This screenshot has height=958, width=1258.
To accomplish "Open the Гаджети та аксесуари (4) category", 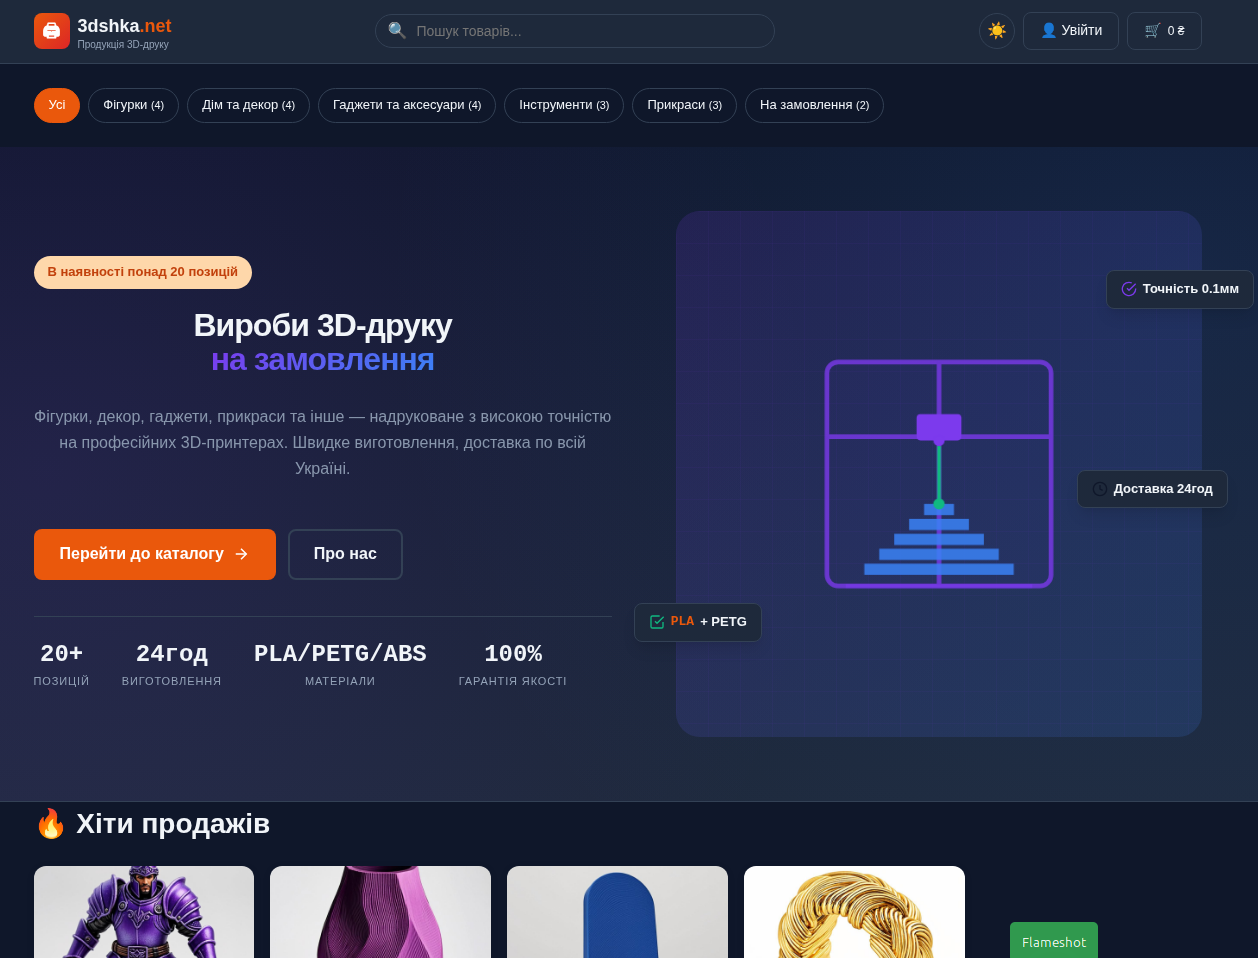I will [407, 105].
